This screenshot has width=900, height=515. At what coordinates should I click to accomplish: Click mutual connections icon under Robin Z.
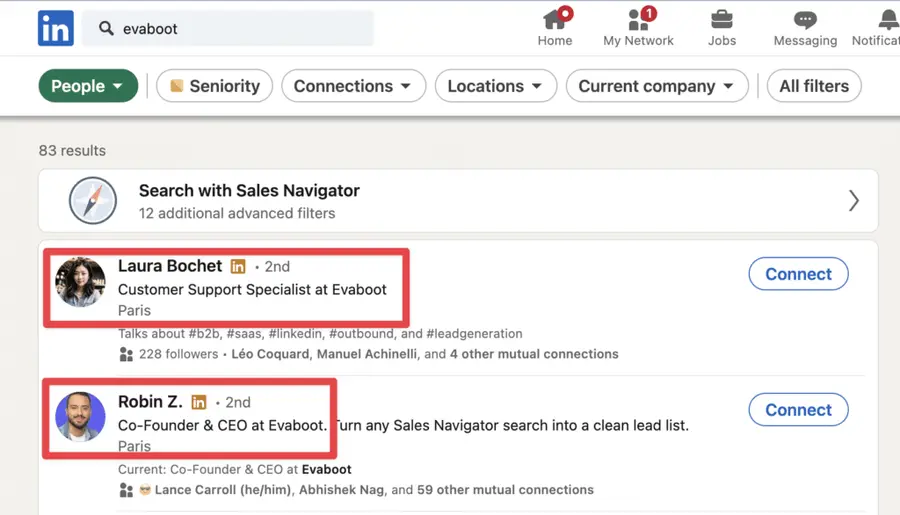click(126, 490)
